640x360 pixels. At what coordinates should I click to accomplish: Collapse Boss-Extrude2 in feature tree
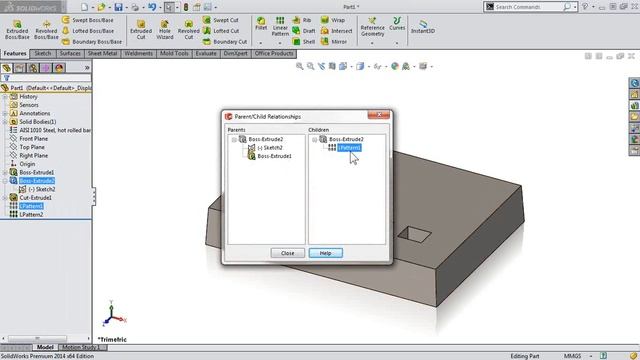(5, 181)
